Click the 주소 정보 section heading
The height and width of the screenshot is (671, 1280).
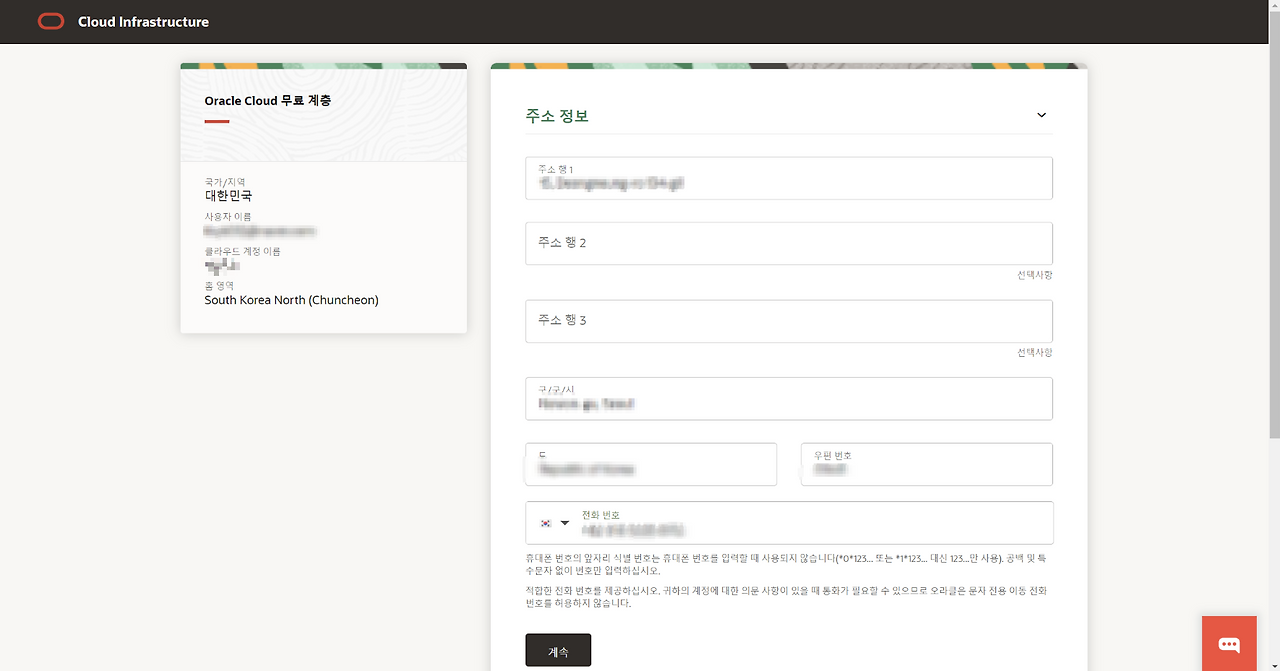[557, 116]
